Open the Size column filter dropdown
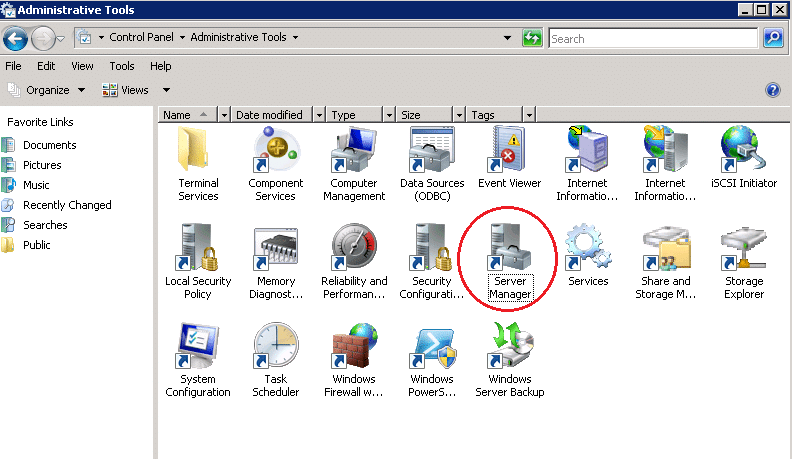The height and width of the screenshot is (459, 792). point(459,115)
